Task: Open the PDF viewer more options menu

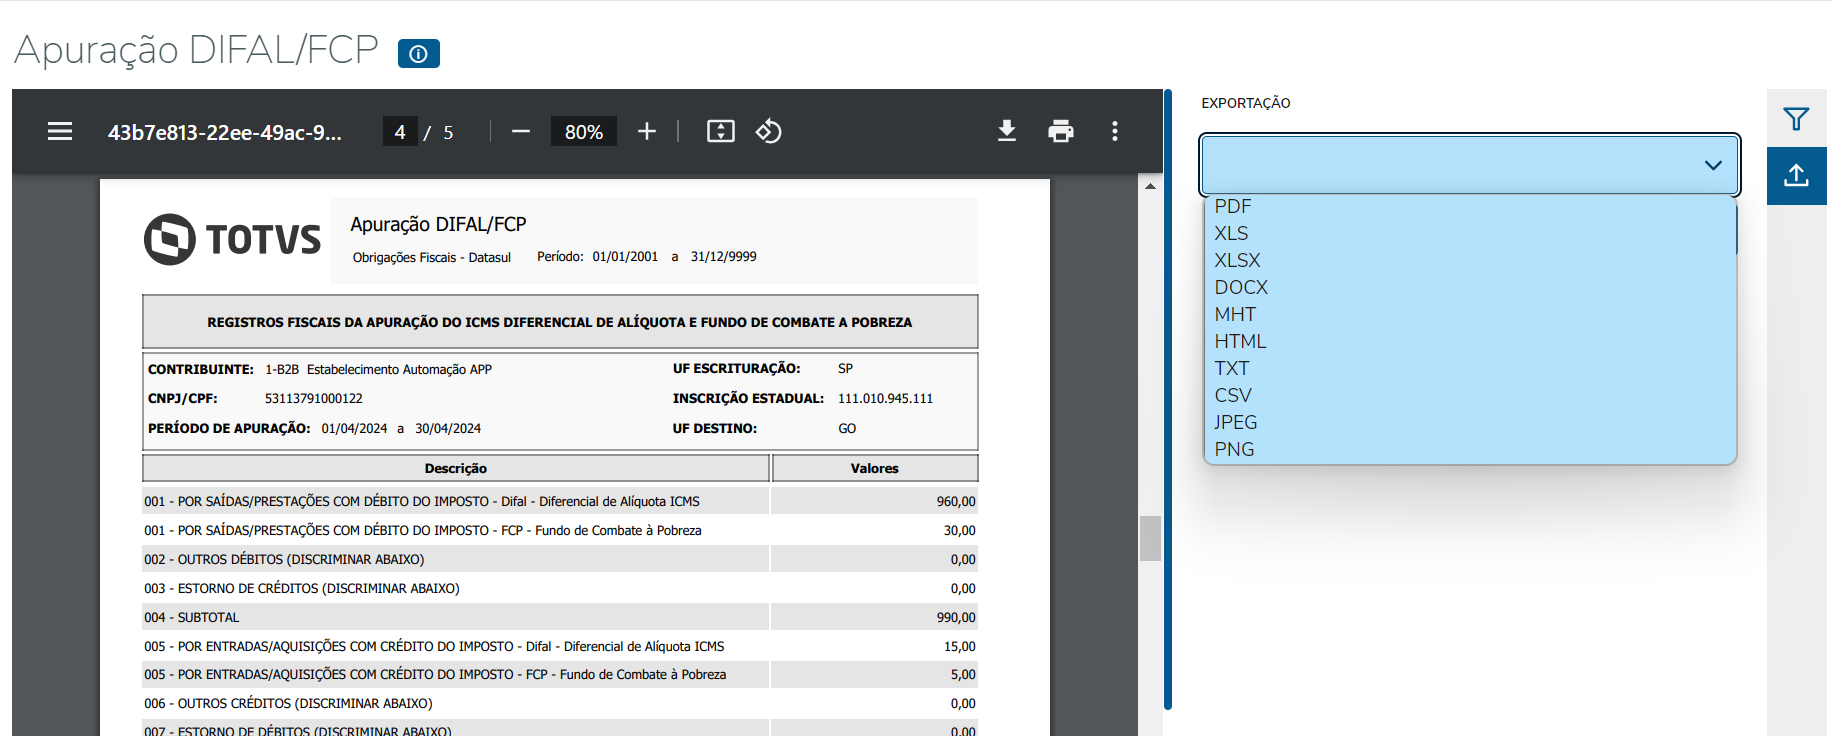Action: coord(1115,131)
